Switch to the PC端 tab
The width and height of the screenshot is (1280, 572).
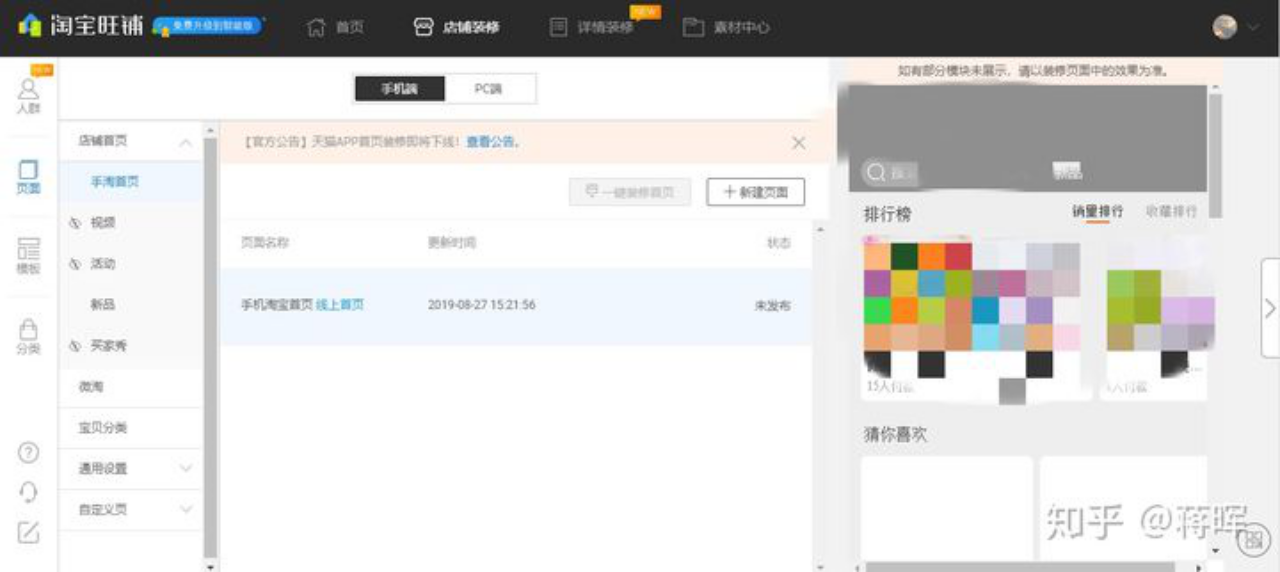tap(490, 89)
